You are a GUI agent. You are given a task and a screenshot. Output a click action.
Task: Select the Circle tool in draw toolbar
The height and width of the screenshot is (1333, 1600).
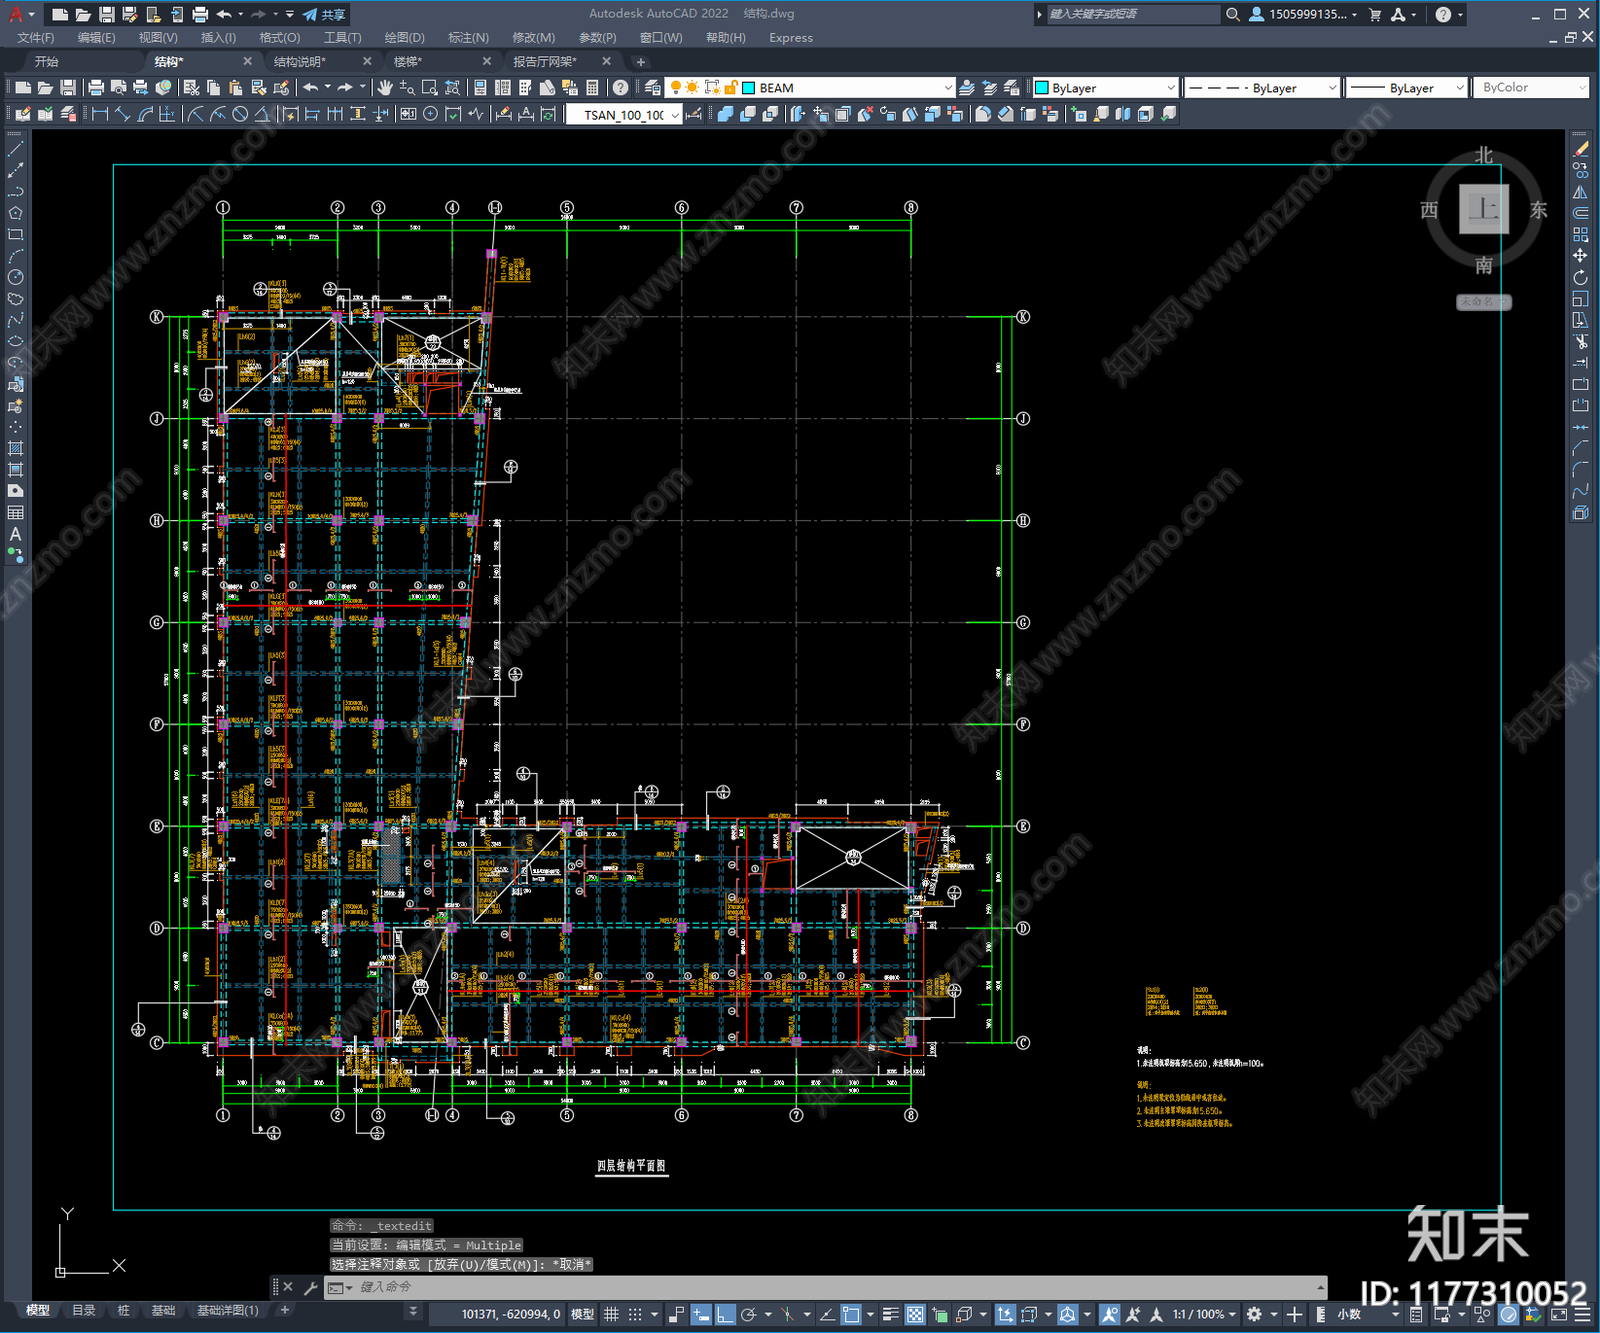pyautogui.click(x=15, y=277)
